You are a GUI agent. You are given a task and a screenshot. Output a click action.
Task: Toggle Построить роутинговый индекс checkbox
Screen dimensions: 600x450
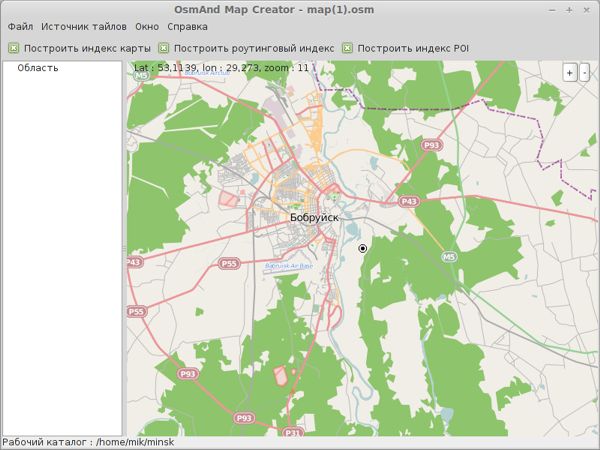tap(164, 48)
